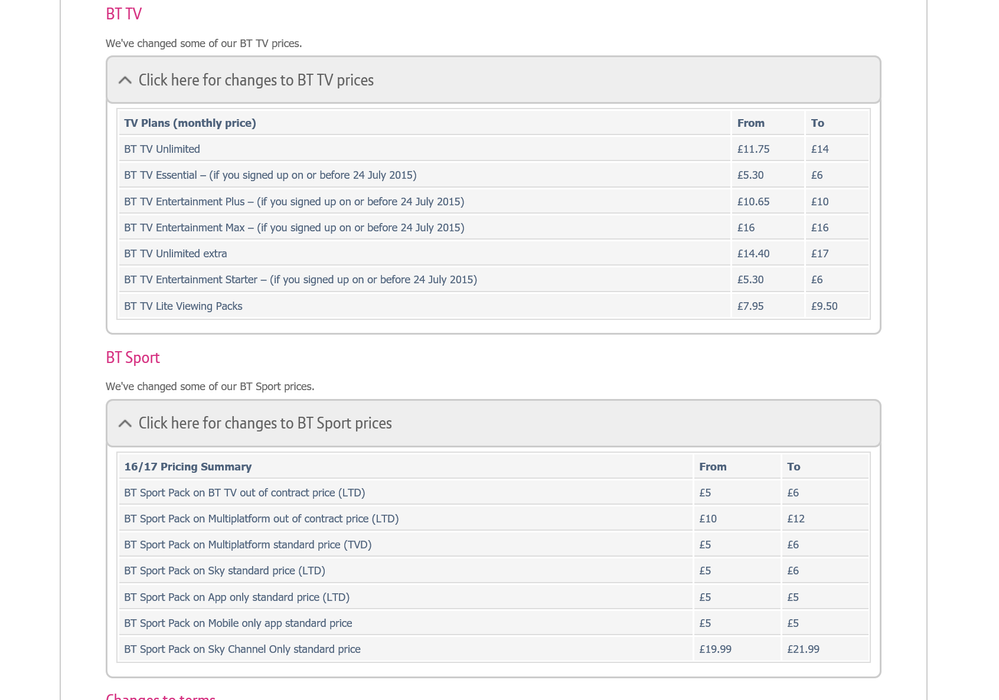
Task: Click the £10.65 price for Entertainment Plus
Action: click(753, 202)
